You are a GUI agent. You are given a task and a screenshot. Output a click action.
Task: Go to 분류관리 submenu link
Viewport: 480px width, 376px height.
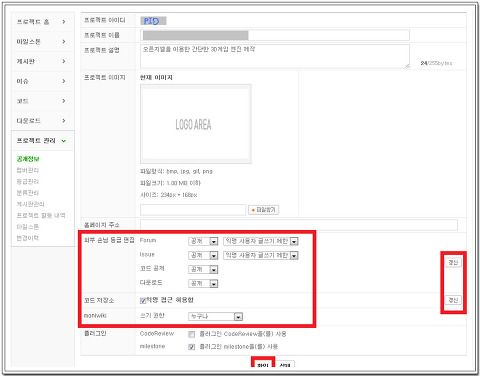click(28, 193)
